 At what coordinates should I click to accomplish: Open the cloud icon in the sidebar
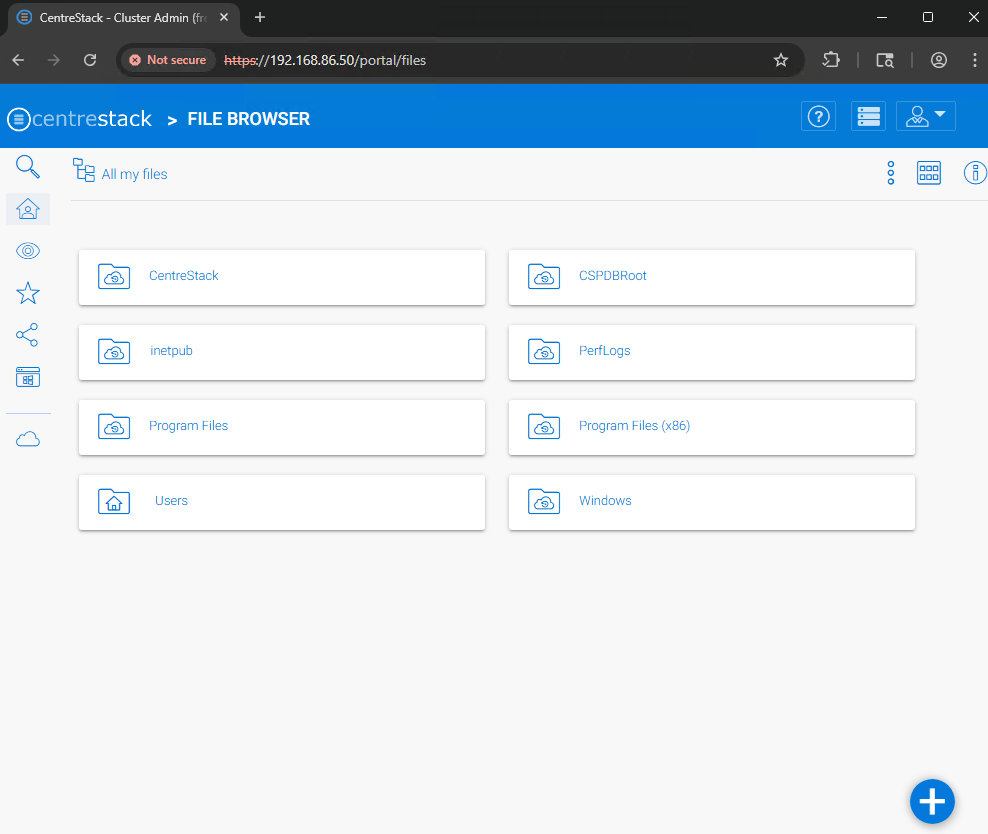point(28,439)
